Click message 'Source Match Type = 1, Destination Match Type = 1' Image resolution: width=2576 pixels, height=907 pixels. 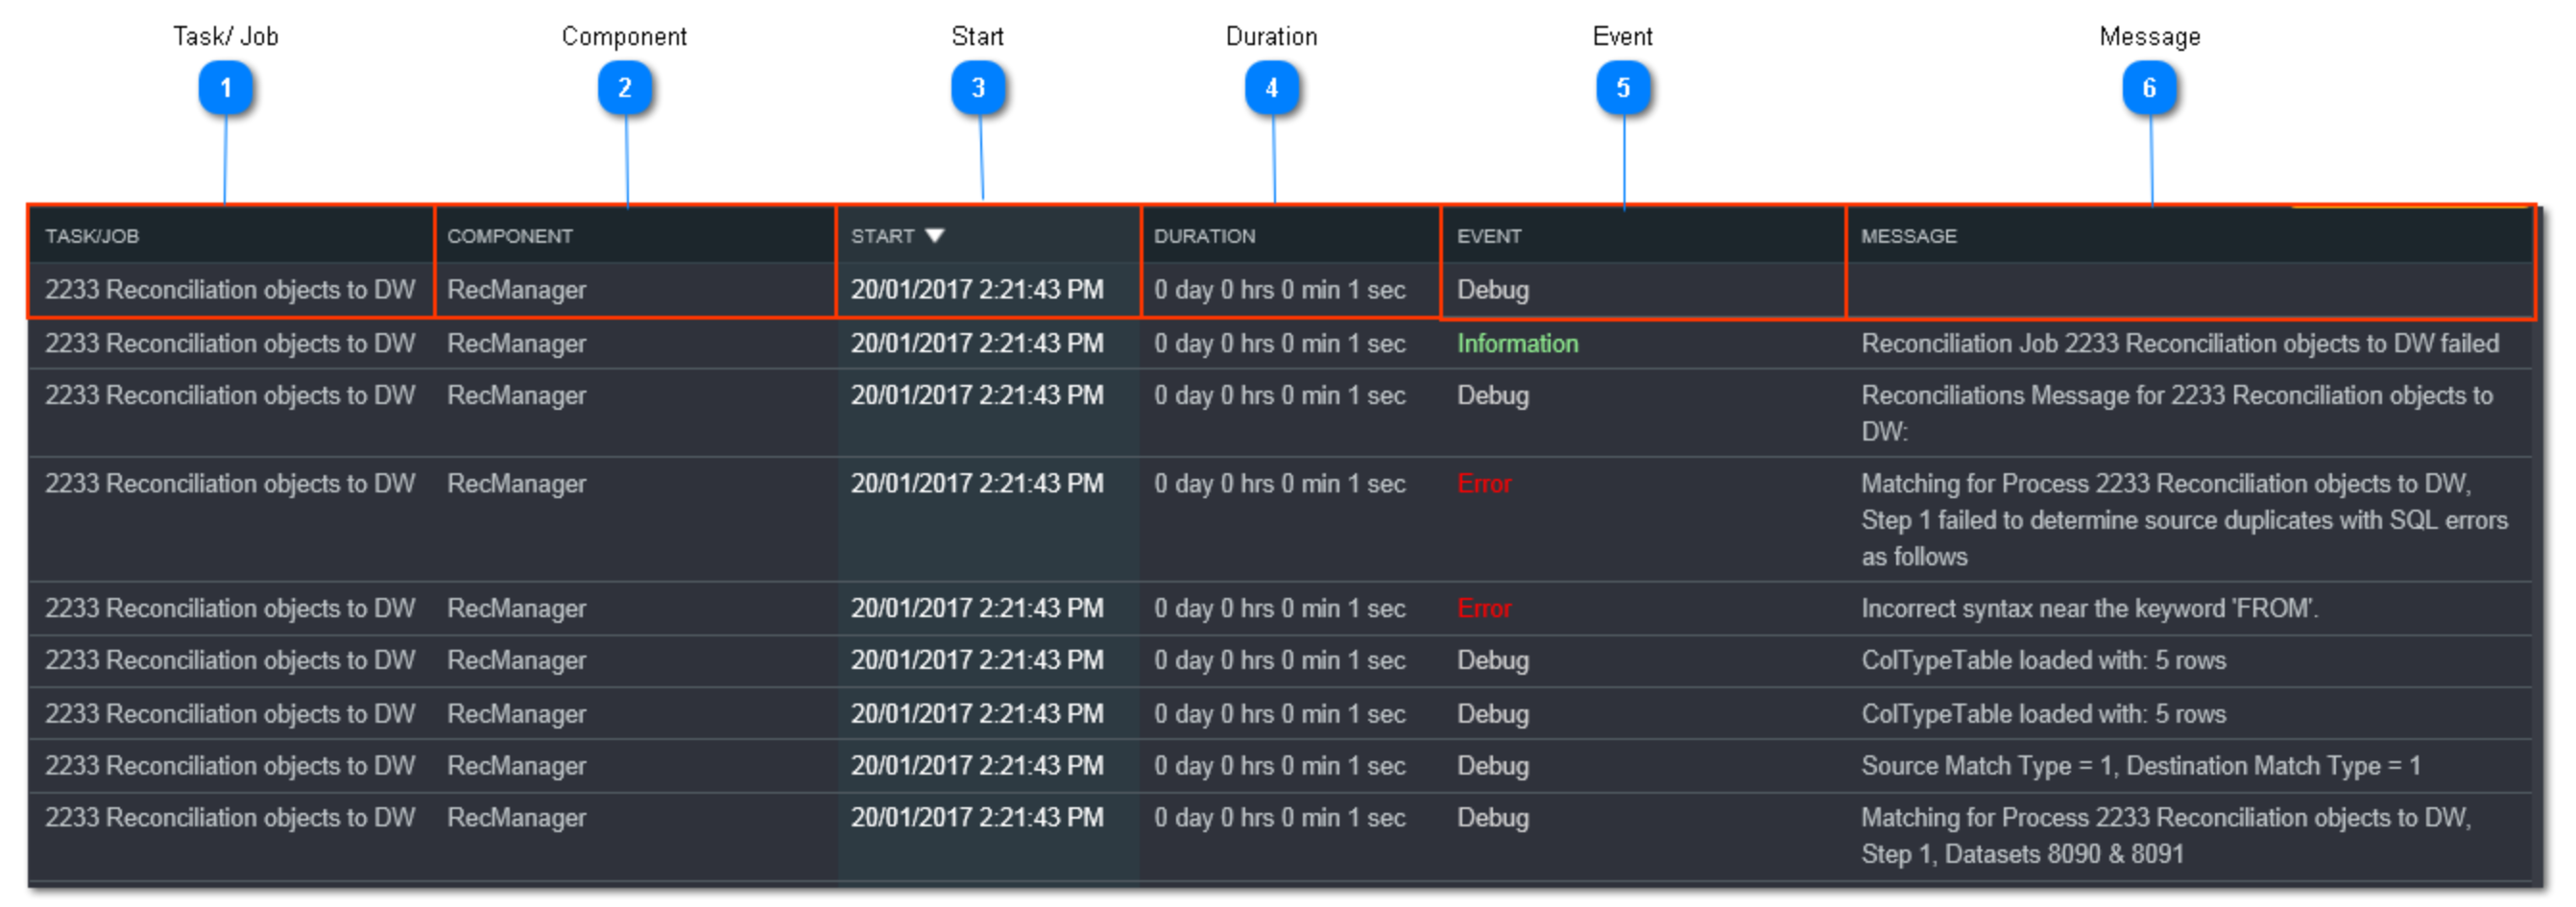2140,766
